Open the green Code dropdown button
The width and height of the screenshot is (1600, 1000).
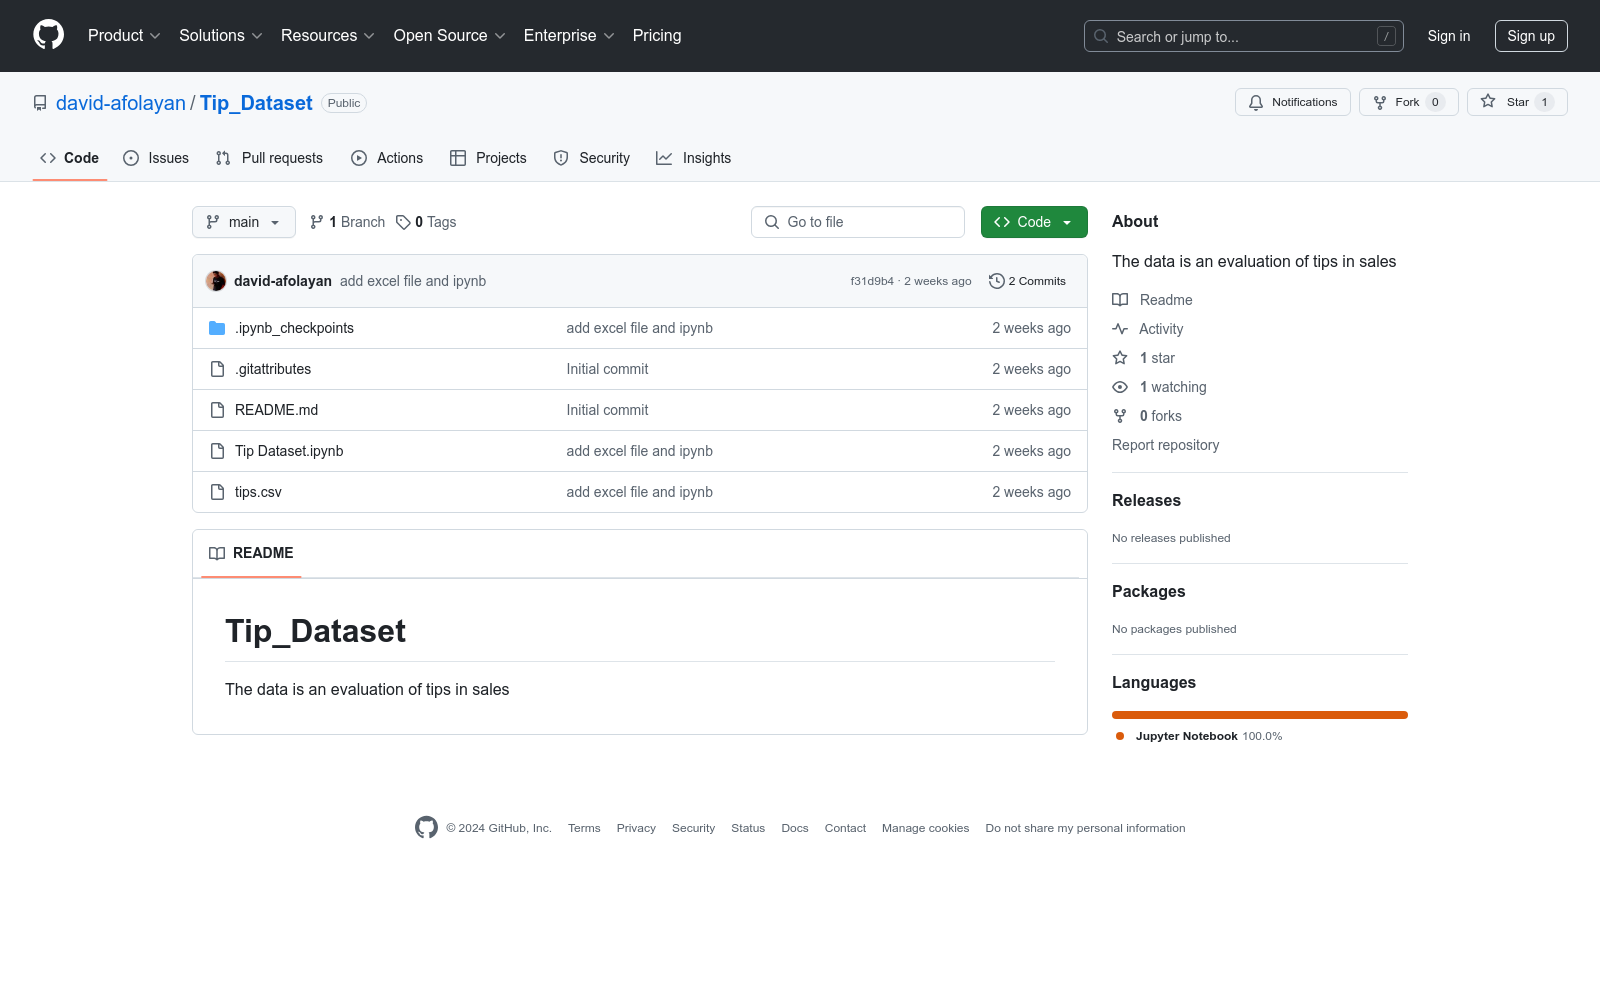pos(1034,222)
